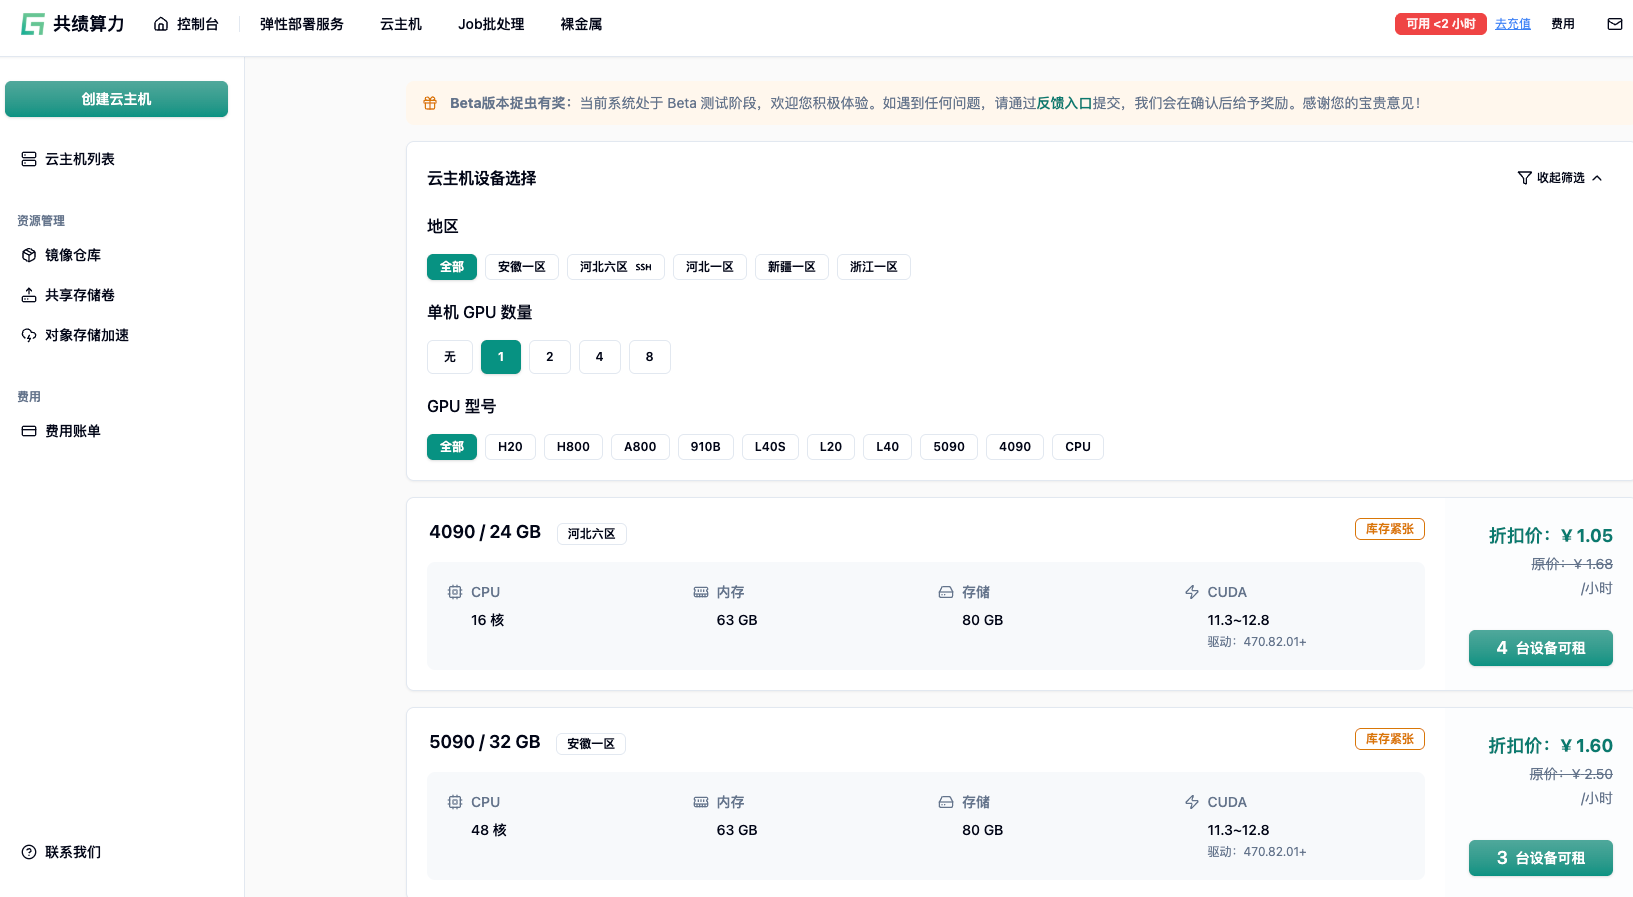Screen dimensions: 1633x897
Task: Select 2 GPUs per machine option
Action: [549, 357]
